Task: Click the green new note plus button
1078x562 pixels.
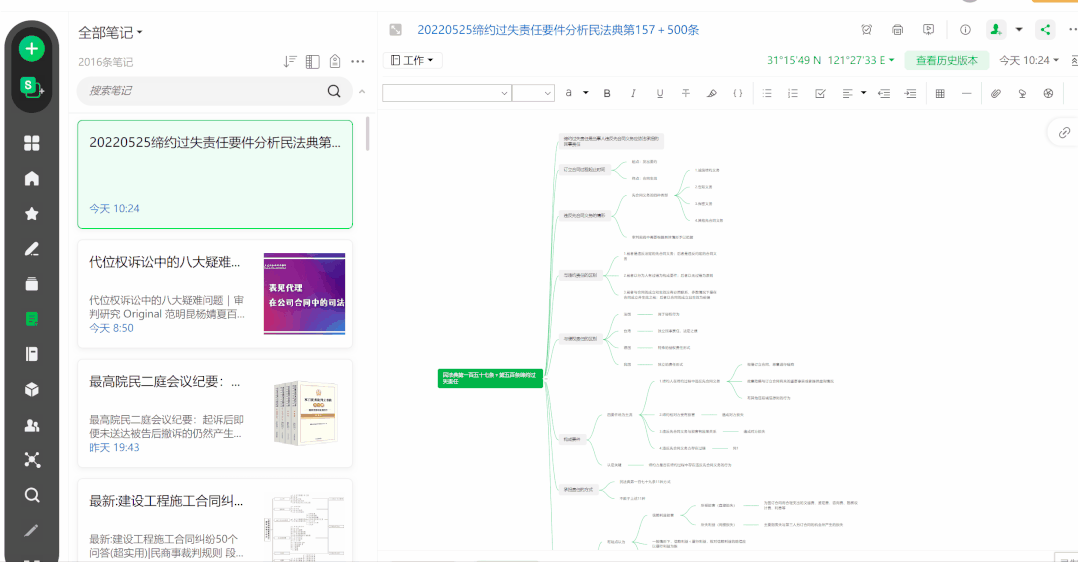Action: coord(32,47)
